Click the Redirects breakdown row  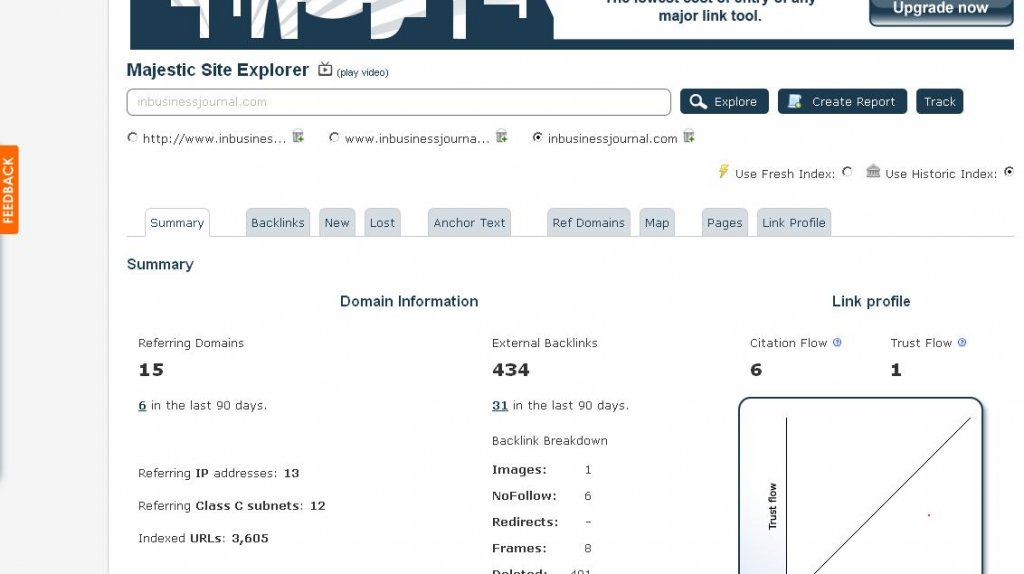pyautogui.click(x=542, y=522)
